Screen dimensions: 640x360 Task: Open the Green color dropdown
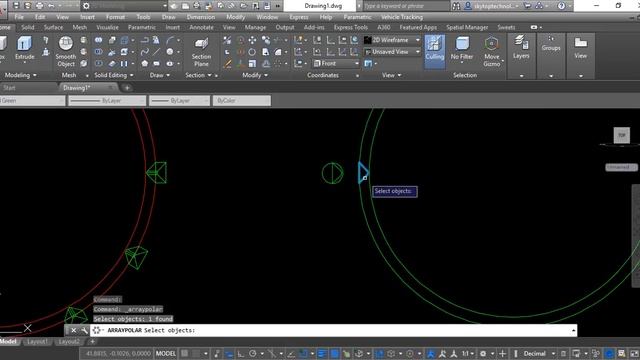click(32, 100)
